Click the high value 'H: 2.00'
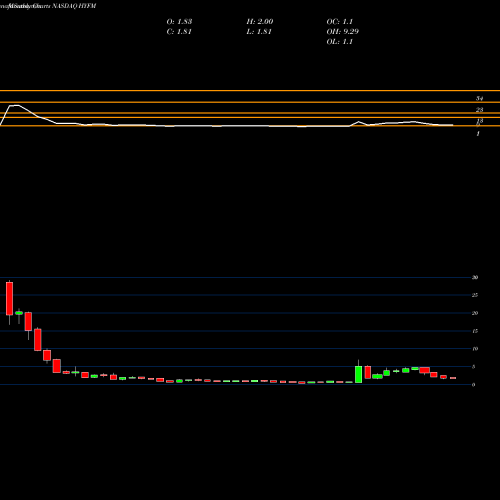This screenshot has height=500, width=500. [x=260, y=22]
